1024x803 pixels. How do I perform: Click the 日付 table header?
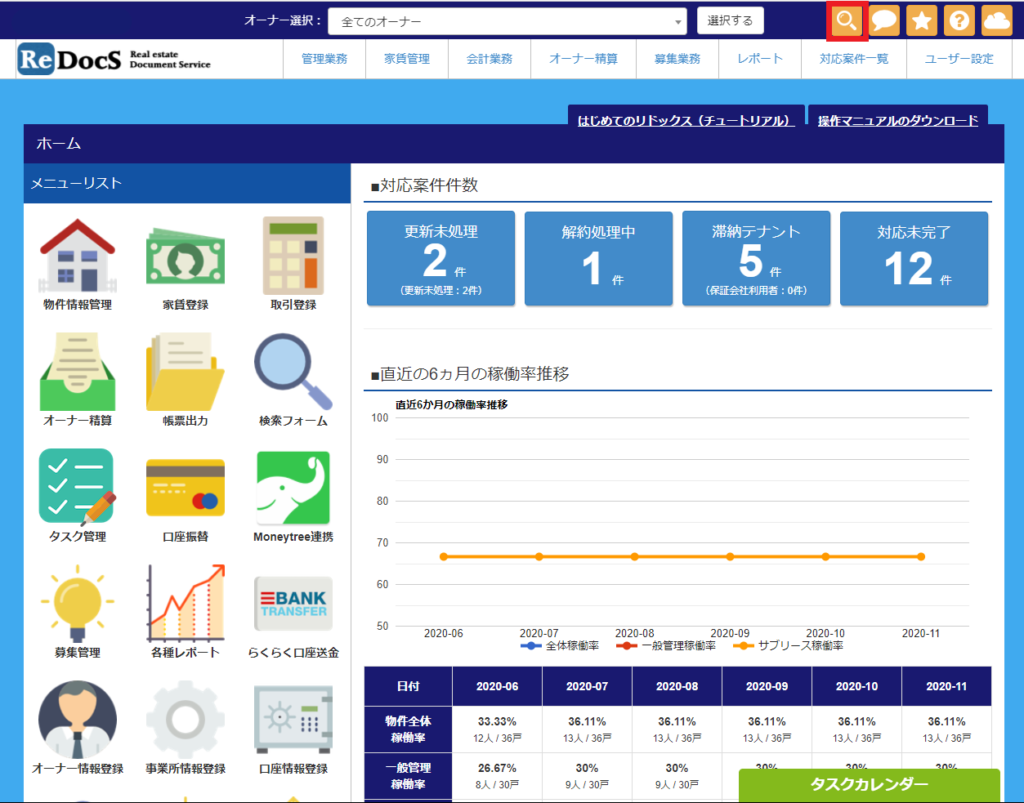(x=408, y=686)
